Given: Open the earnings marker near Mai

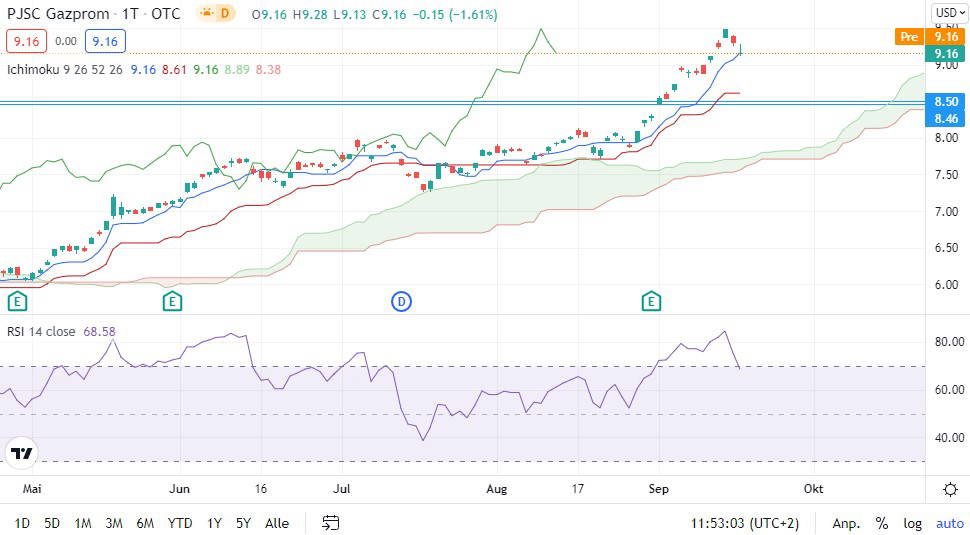Looking at the screenshot, I should click(x=17, y=301).
